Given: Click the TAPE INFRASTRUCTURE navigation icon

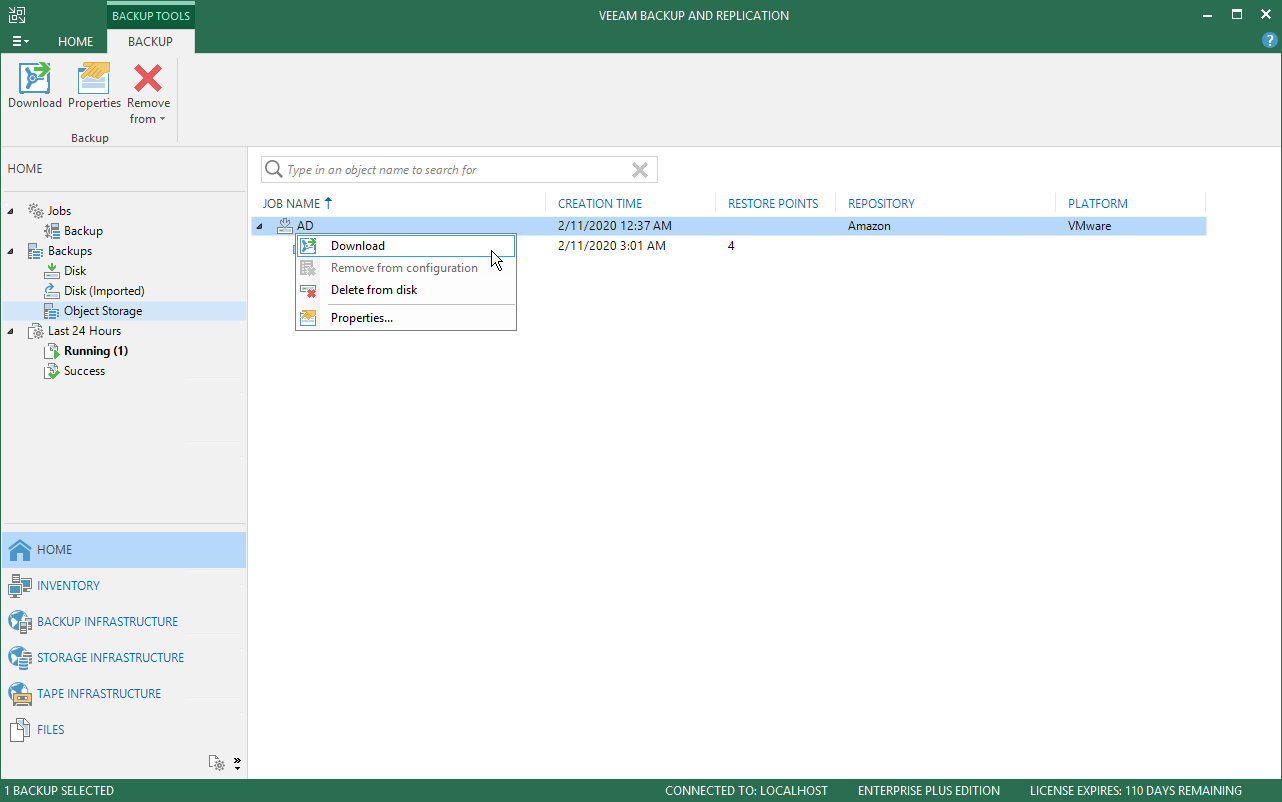Looking at the screenshot, I should [20, 694].
